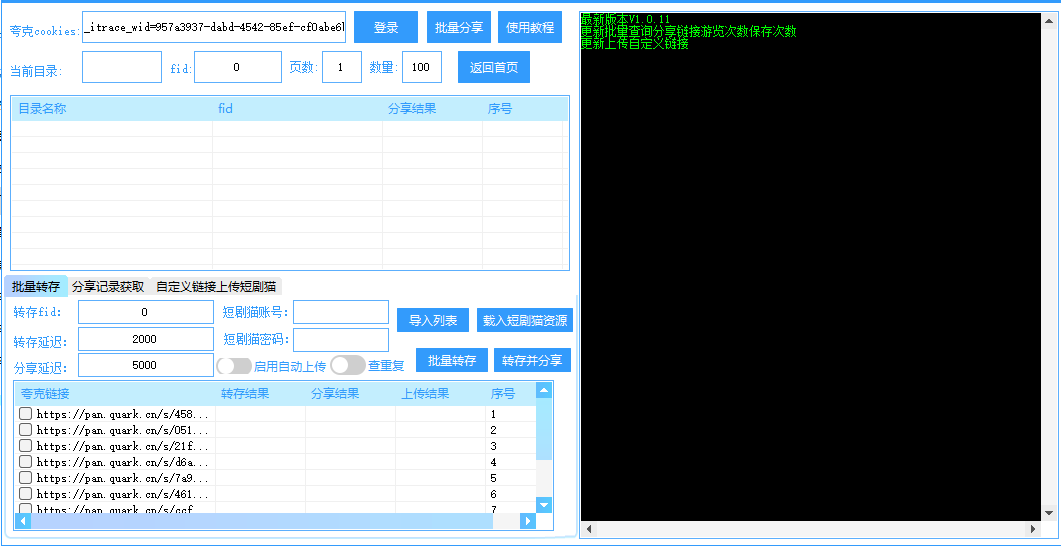Toggle 启用自动上传 switch
Screen dimensions: 1061x546
tap(234, 366)
